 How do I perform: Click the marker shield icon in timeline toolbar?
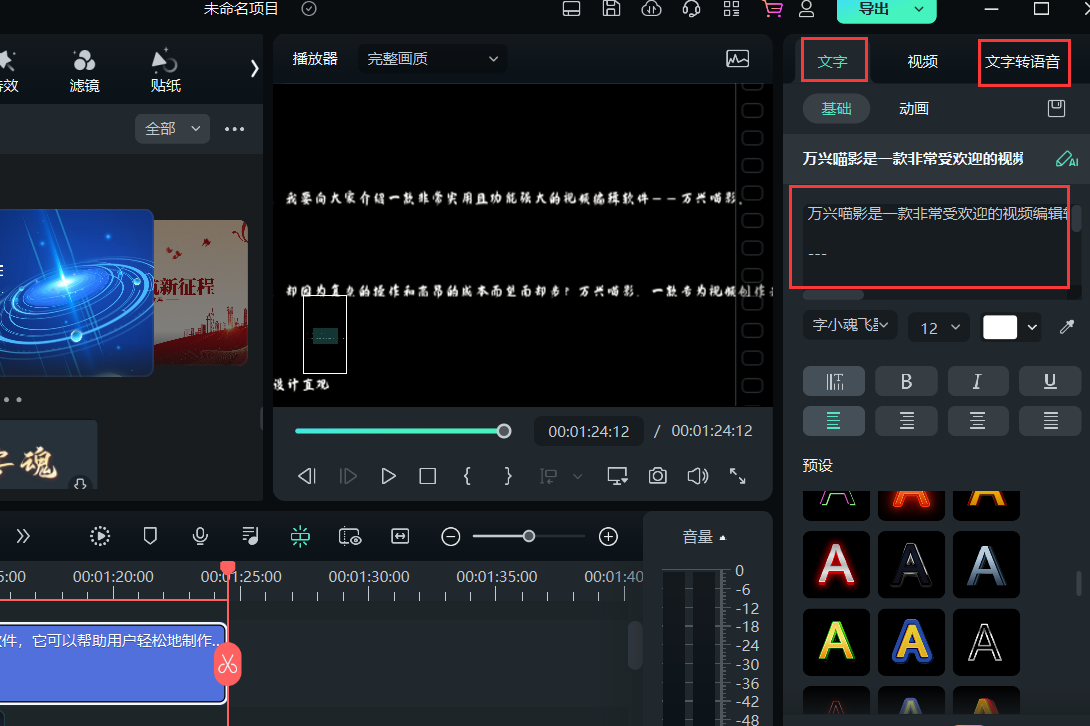150,536
